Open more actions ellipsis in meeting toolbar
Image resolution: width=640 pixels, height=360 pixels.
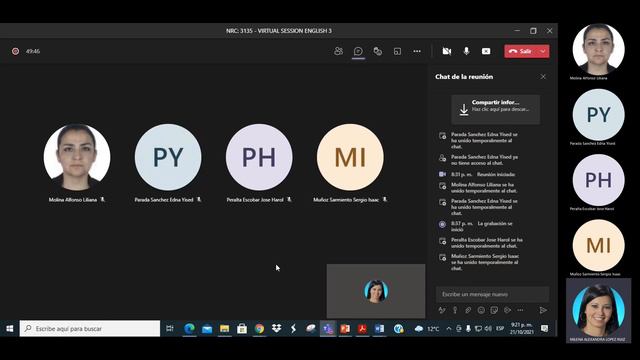[417, 51]
